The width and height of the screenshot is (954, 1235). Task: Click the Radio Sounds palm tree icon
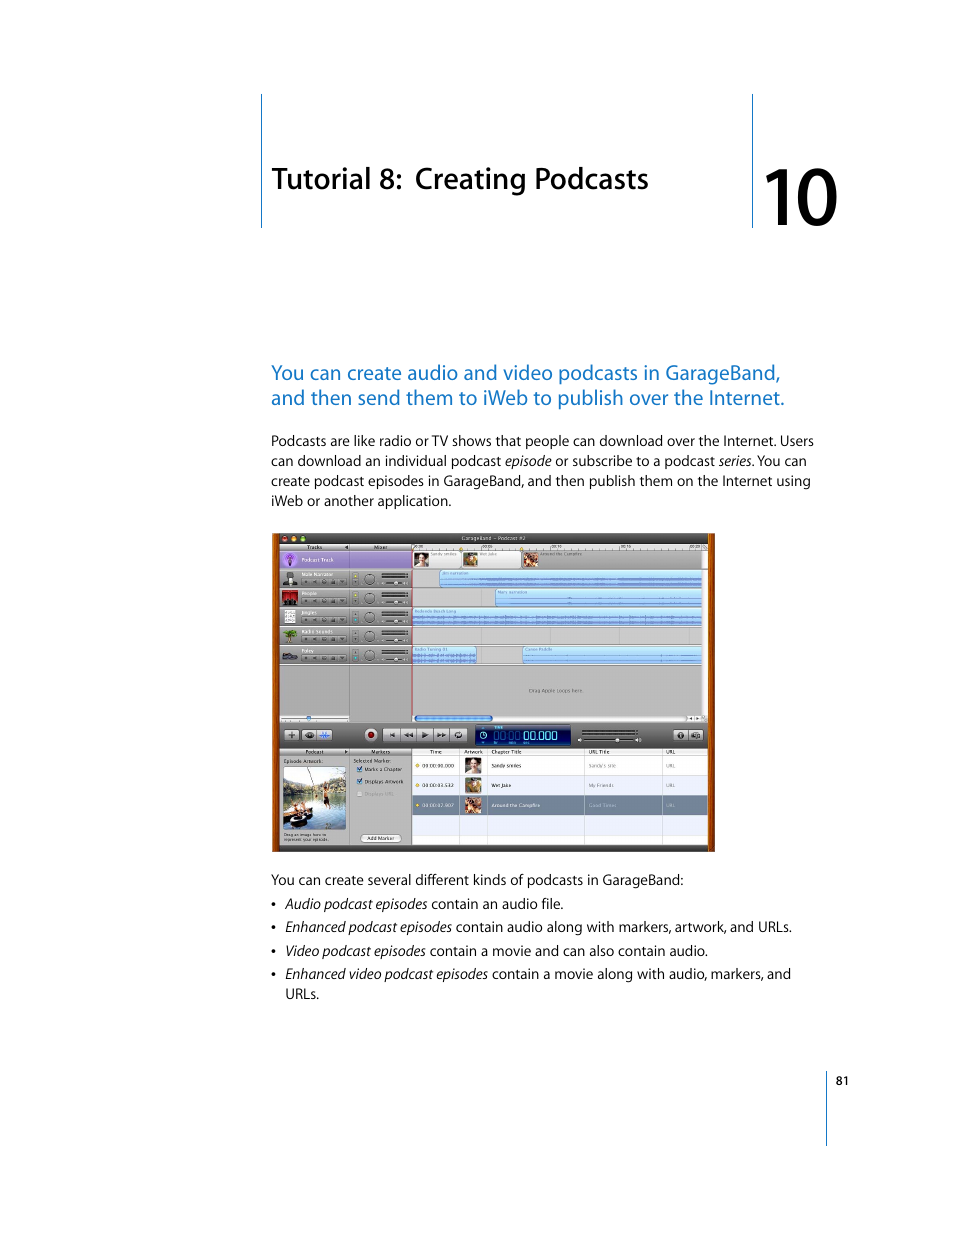pyautogui.click(x=290, y=636)
